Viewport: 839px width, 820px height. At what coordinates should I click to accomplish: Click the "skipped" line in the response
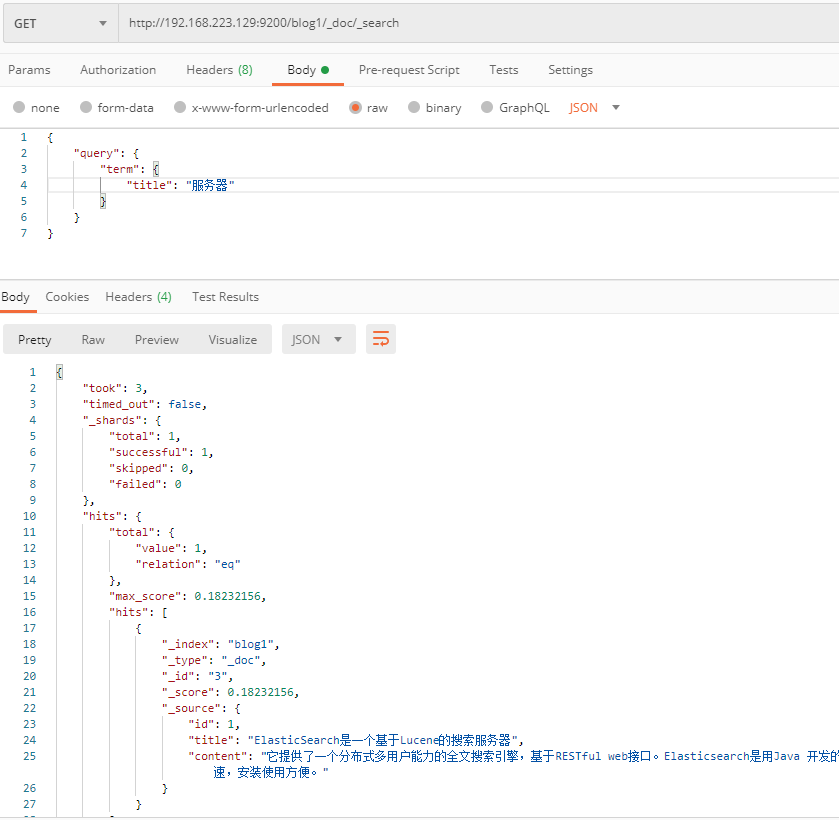[151, 468]
